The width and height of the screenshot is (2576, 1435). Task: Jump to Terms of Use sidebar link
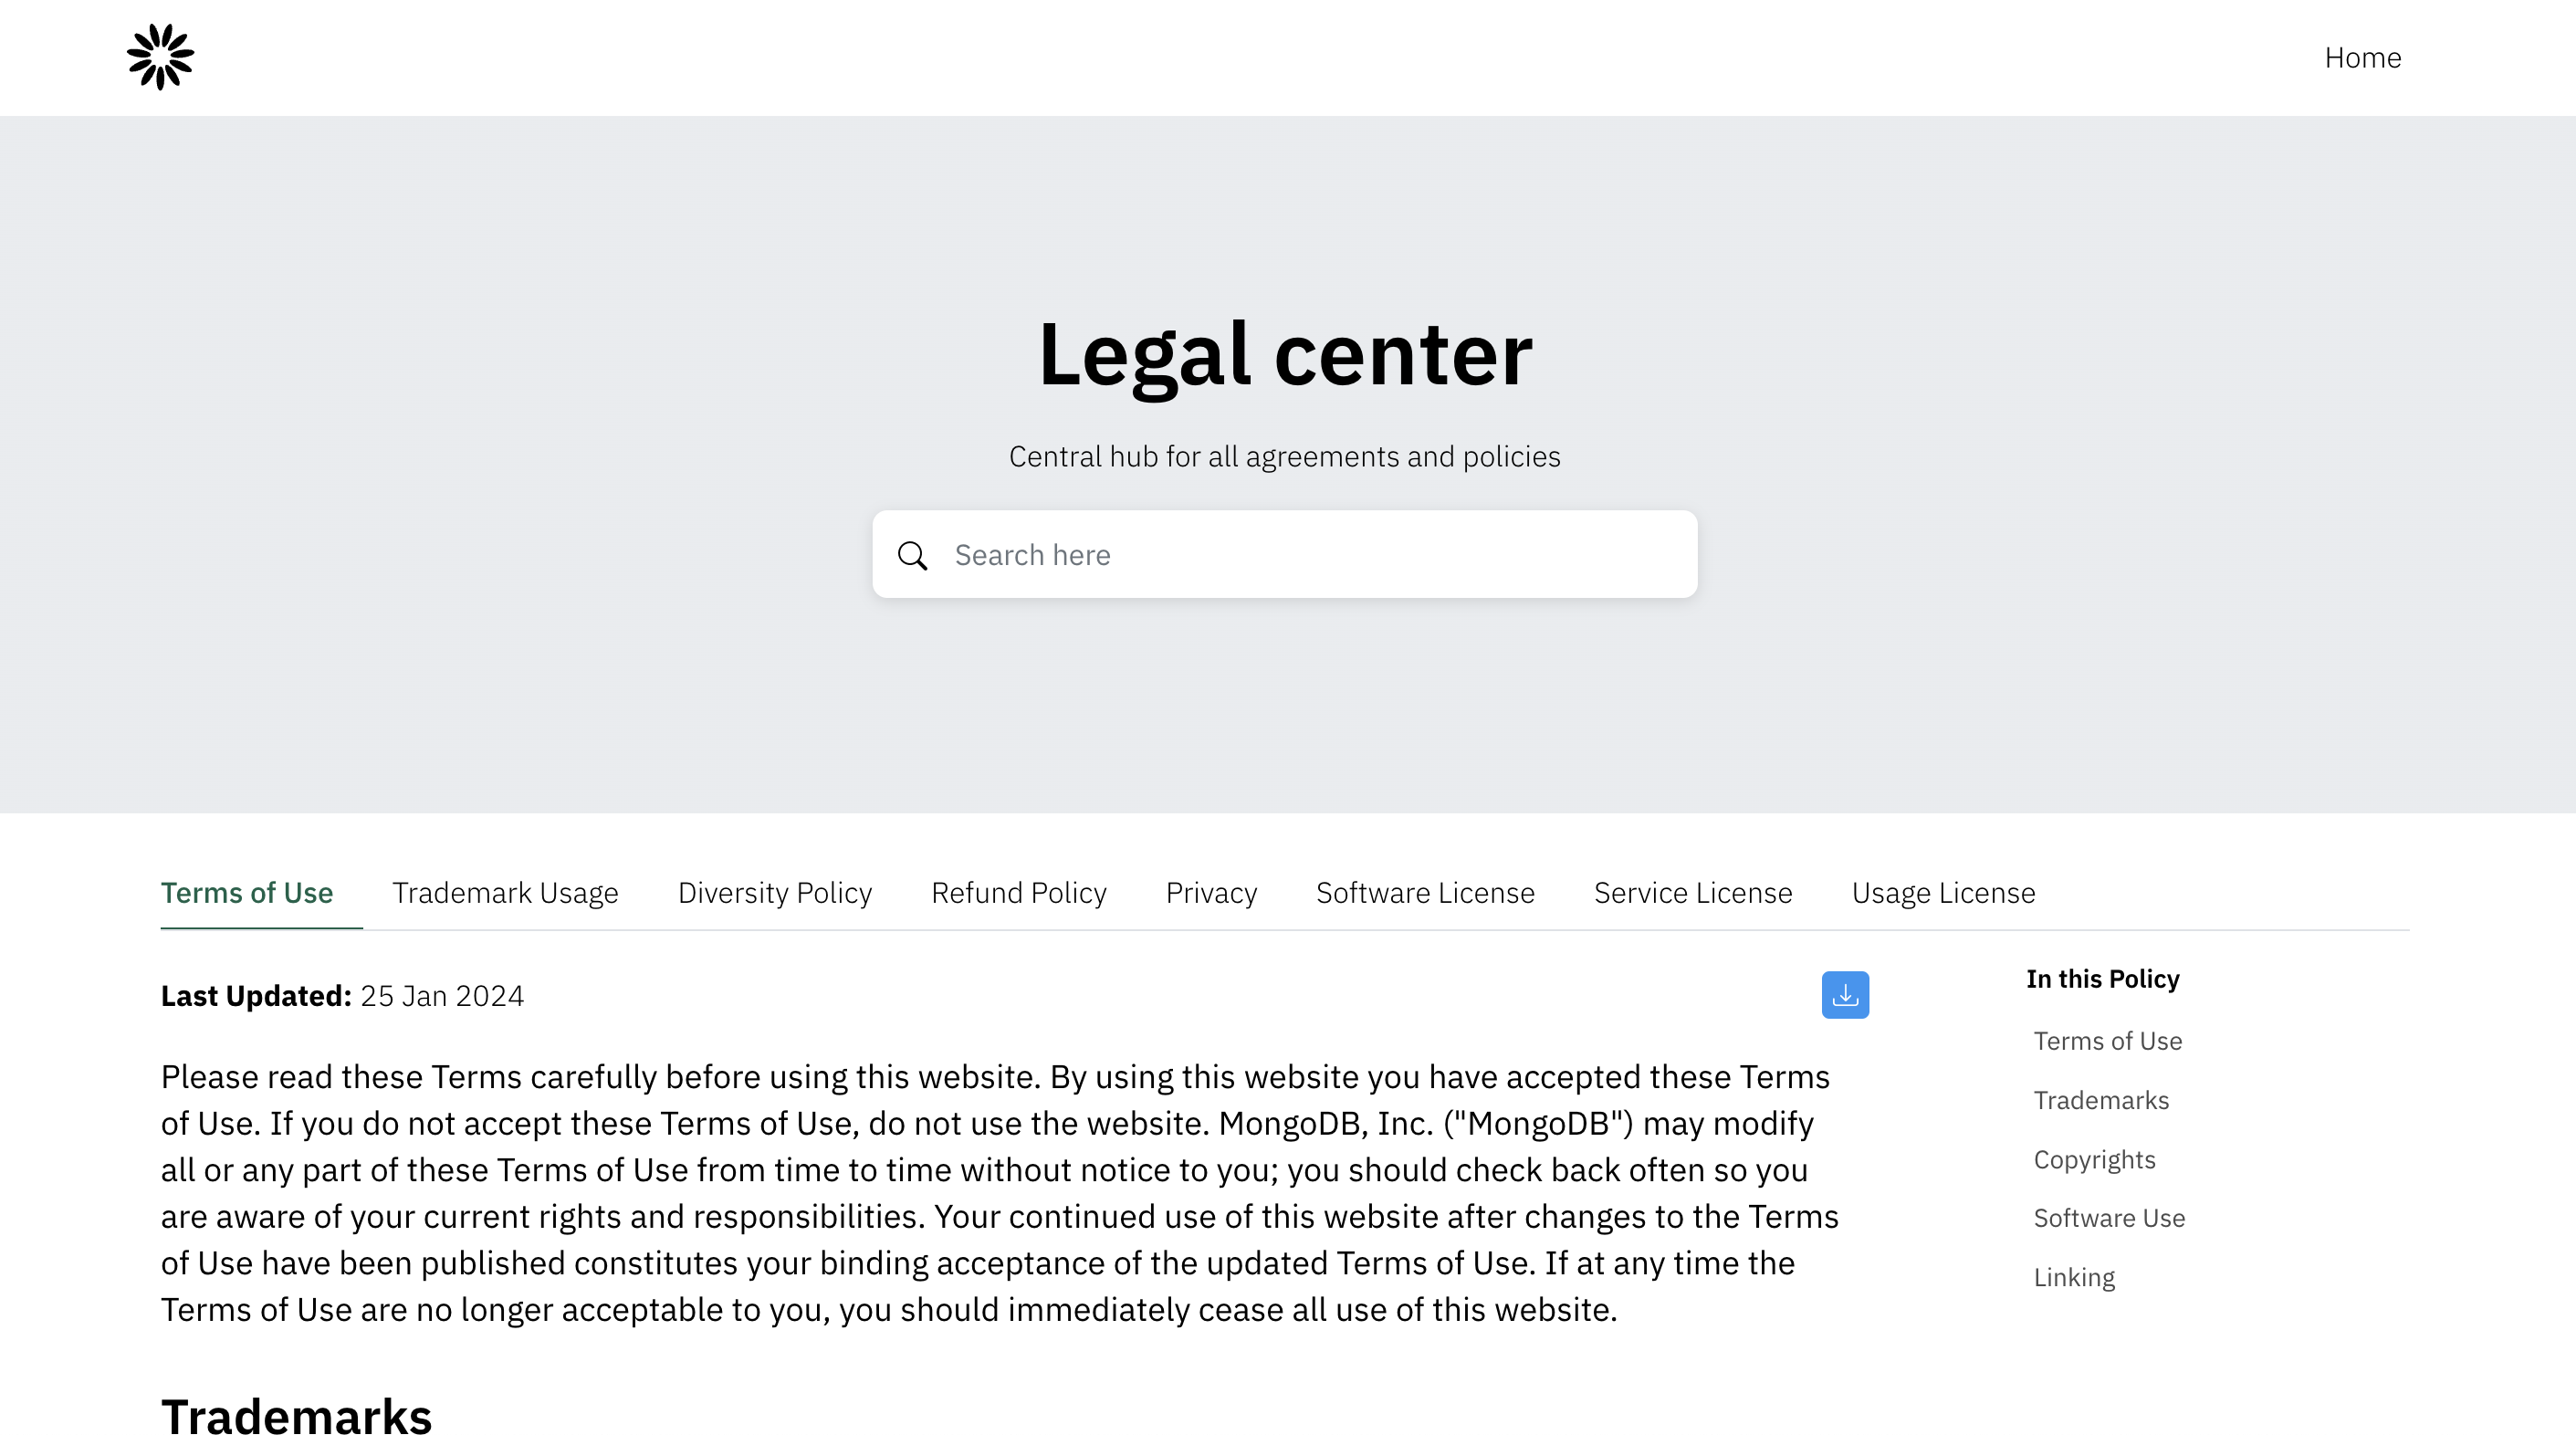[x=2107, y=1041]
